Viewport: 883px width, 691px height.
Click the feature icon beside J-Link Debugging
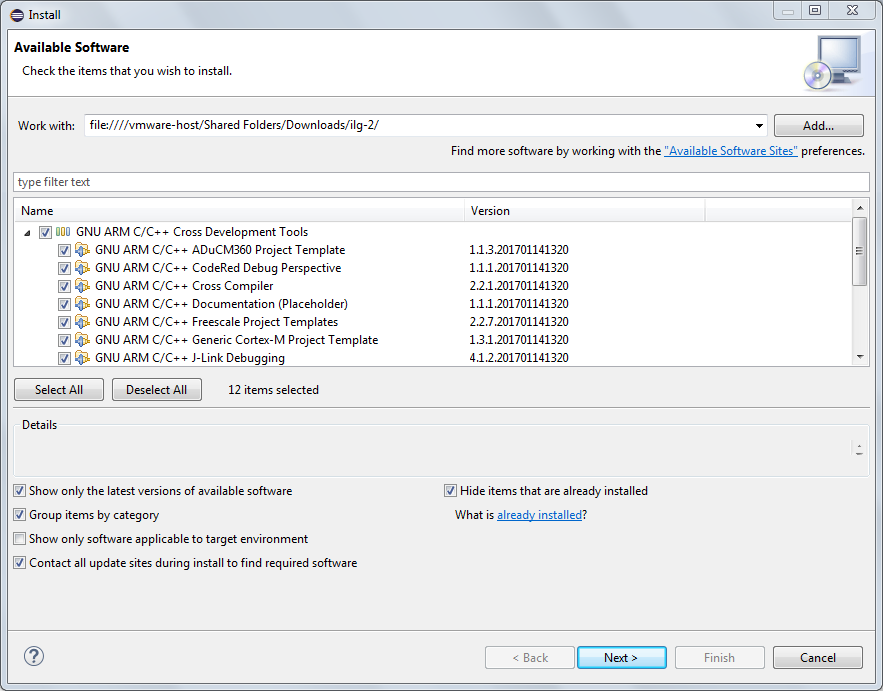click(x=83, y=358)
